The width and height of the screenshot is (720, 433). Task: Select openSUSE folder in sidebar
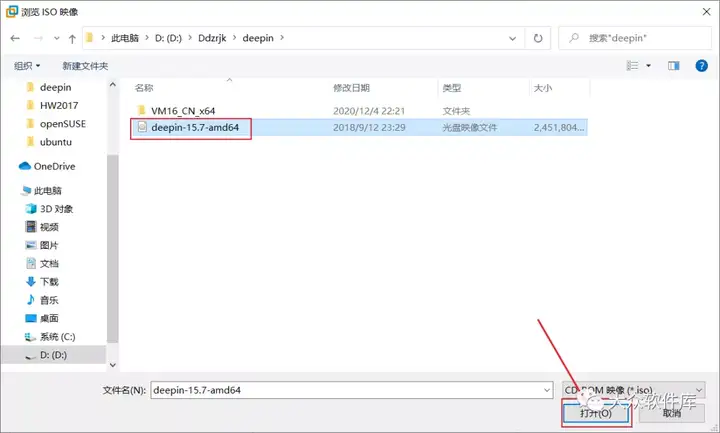pos(62,124)
